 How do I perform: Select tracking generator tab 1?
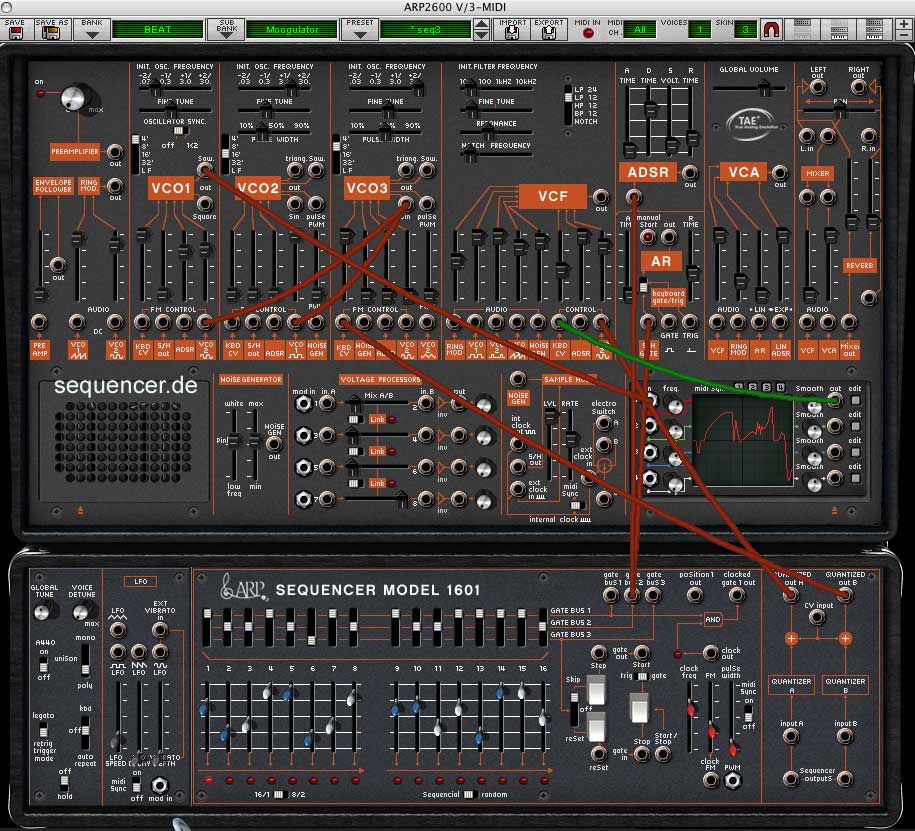click(739, 387)
